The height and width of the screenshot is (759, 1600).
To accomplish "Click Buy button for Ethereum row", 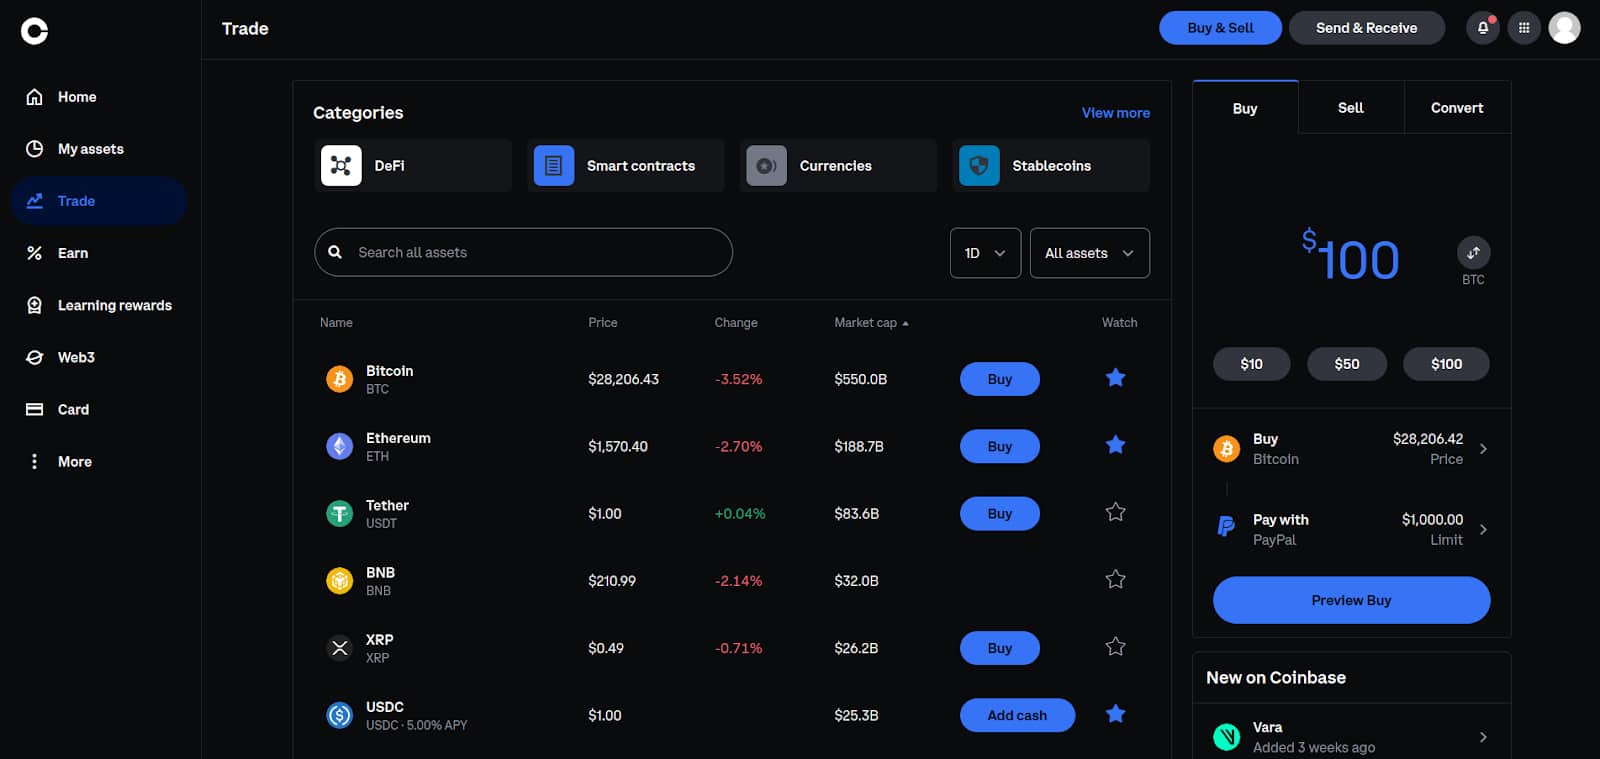I will pos(1000,446).
